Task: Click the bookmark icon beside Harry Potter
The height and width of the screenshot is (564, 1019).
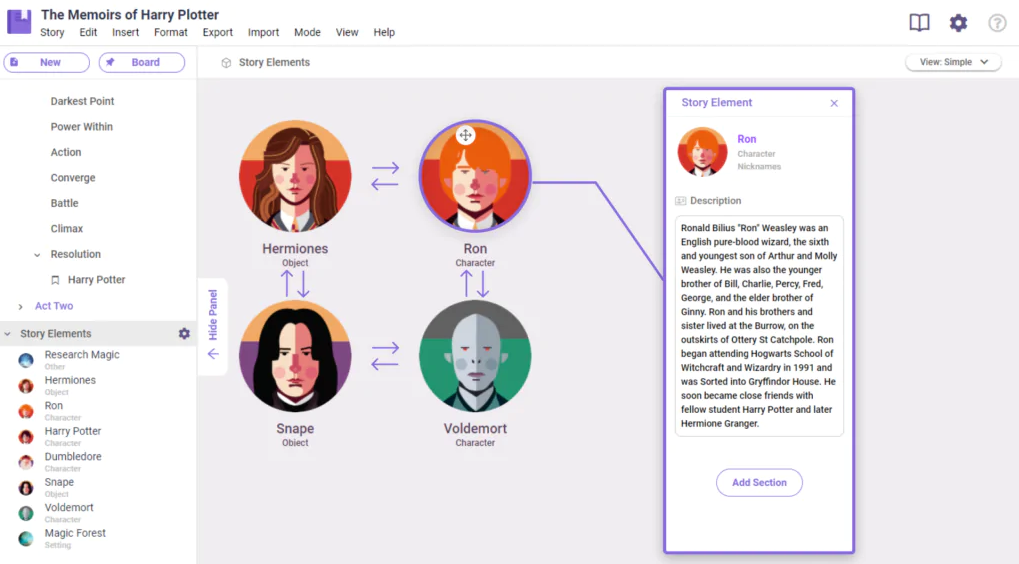Action: point(55,280)
